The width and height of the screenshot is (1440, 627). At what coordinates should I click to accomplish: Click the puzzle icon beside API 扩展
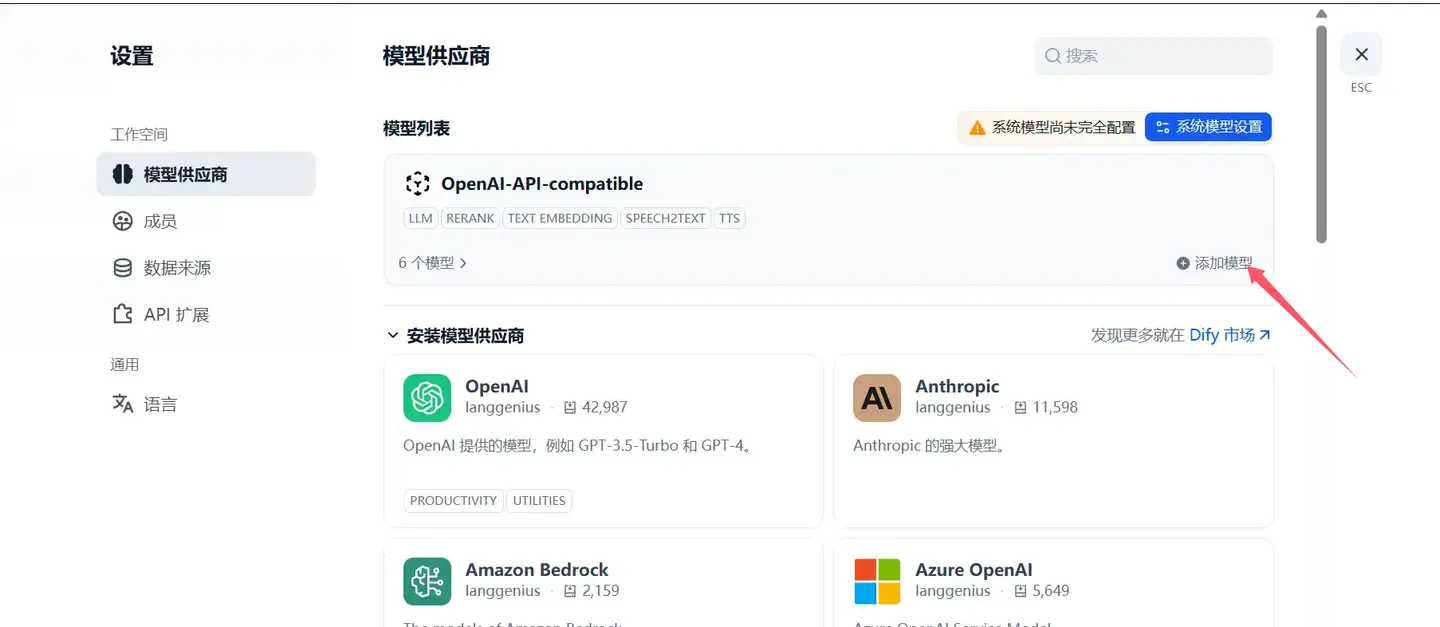[123, 314]
